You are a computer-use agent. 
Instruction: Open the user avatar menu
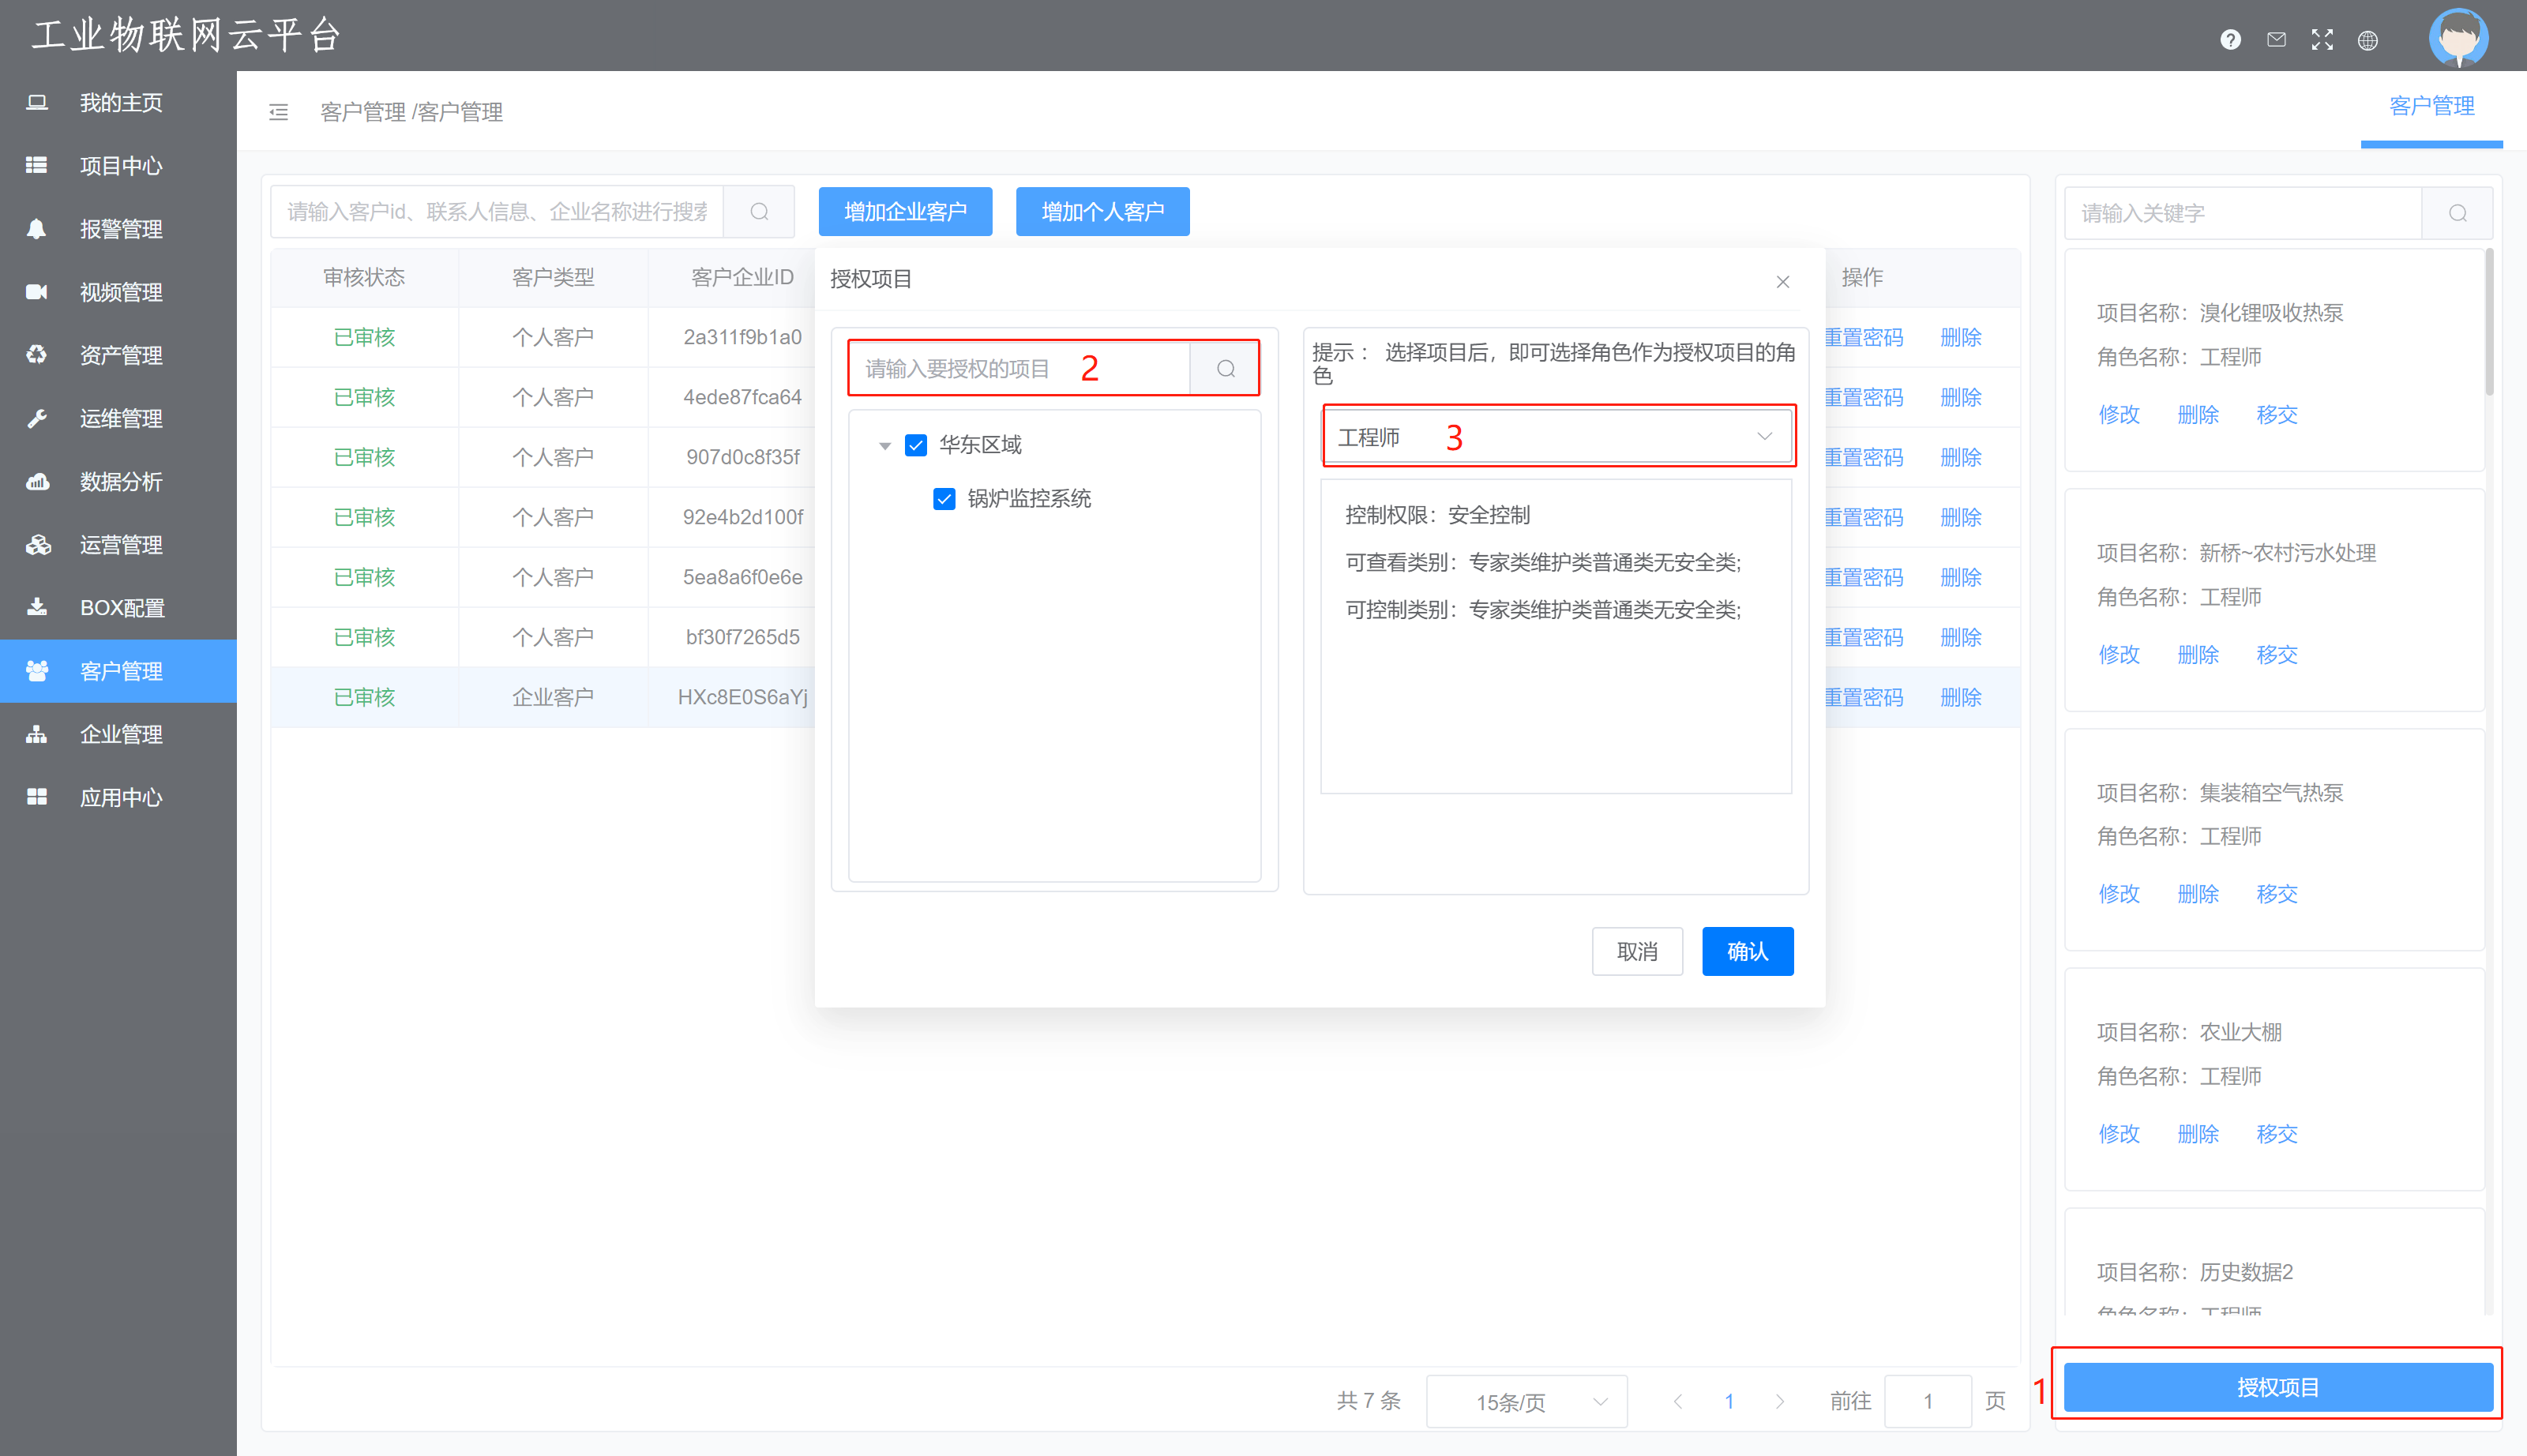[2458, 38]
